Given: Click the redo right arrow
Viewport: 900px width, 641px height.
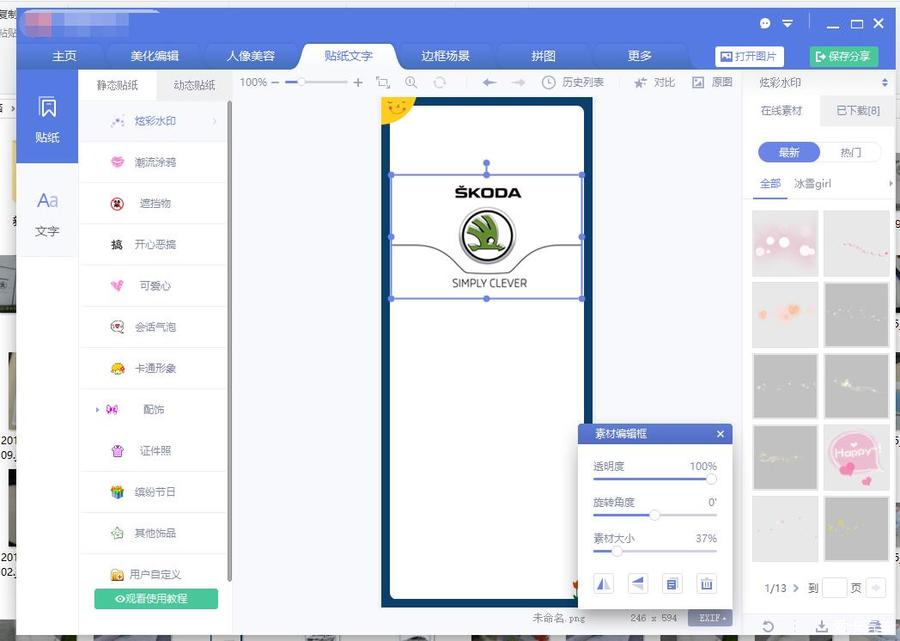Looking at the screenshot, I should tap(518, 83).
